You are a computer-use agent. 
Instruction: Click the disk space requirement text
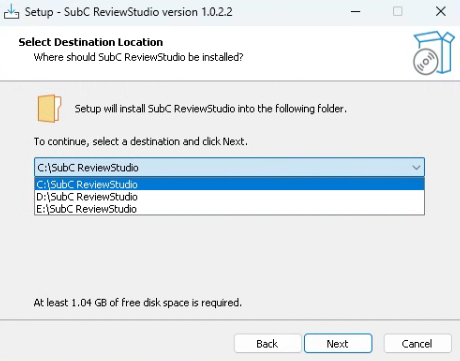pyautogui.click(x=138, y=303)
